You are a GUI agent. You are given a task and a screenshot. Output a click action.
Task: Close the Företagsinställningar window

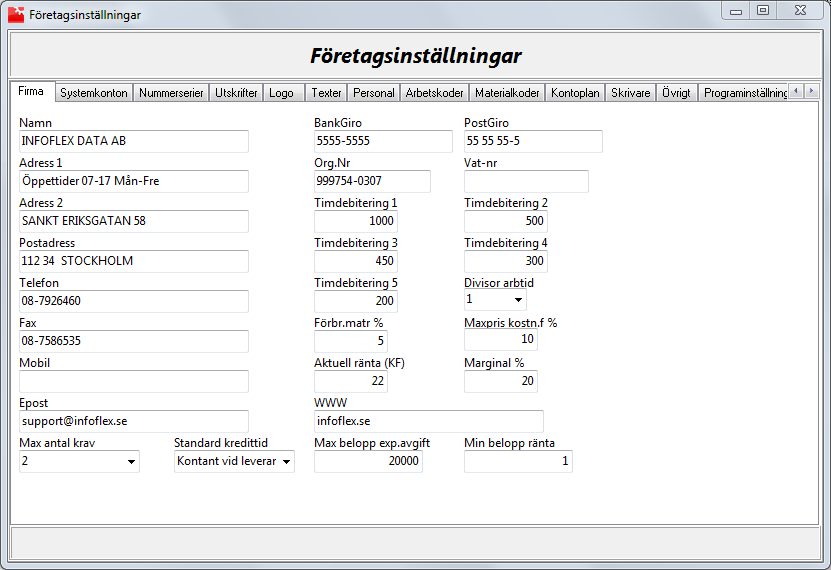click(800, 11)
